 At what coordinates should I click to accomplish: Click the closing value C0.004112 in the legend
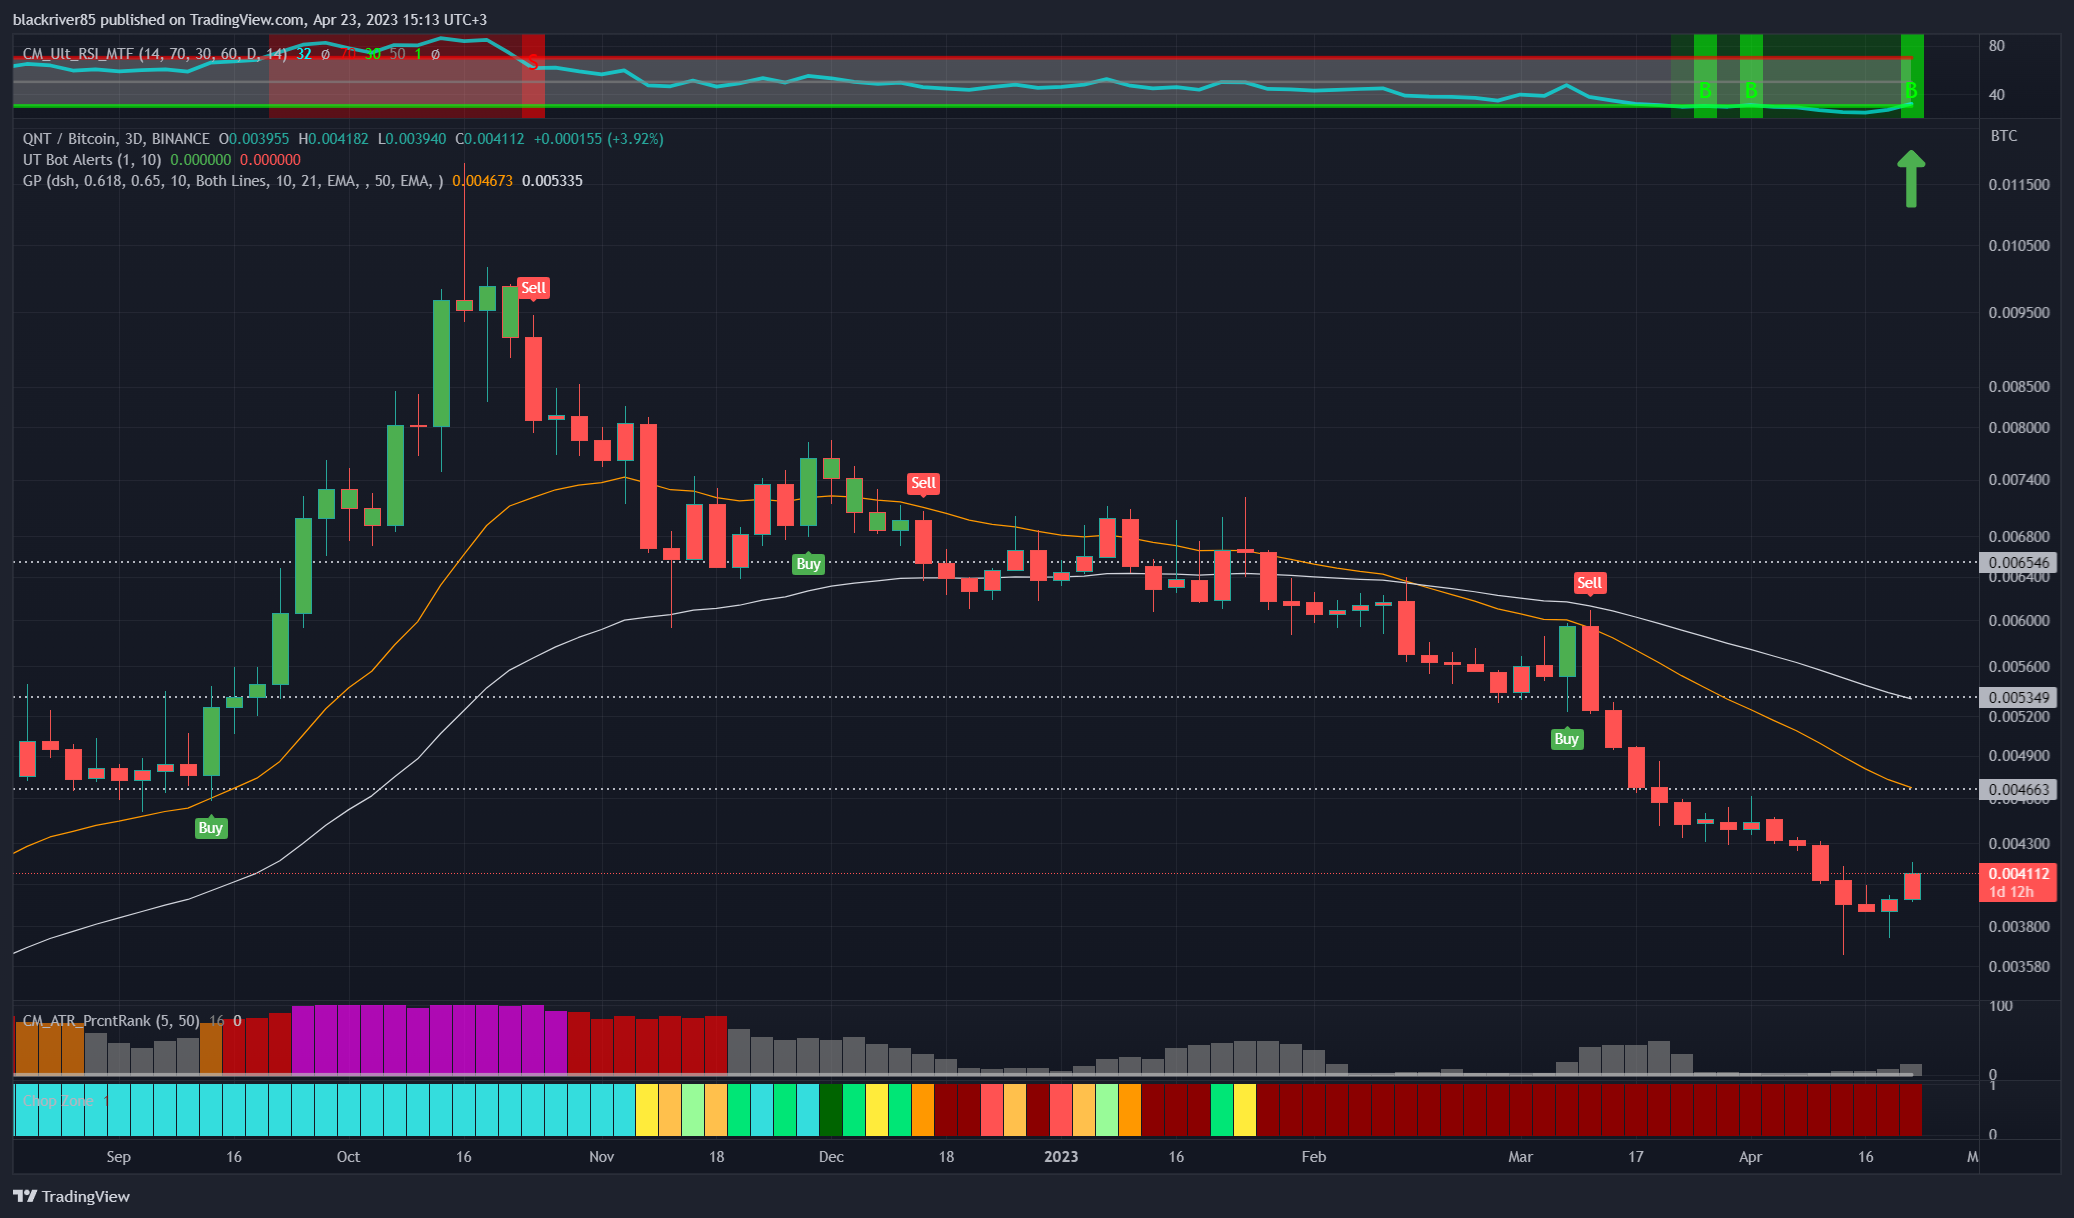(x=490, y=139)
